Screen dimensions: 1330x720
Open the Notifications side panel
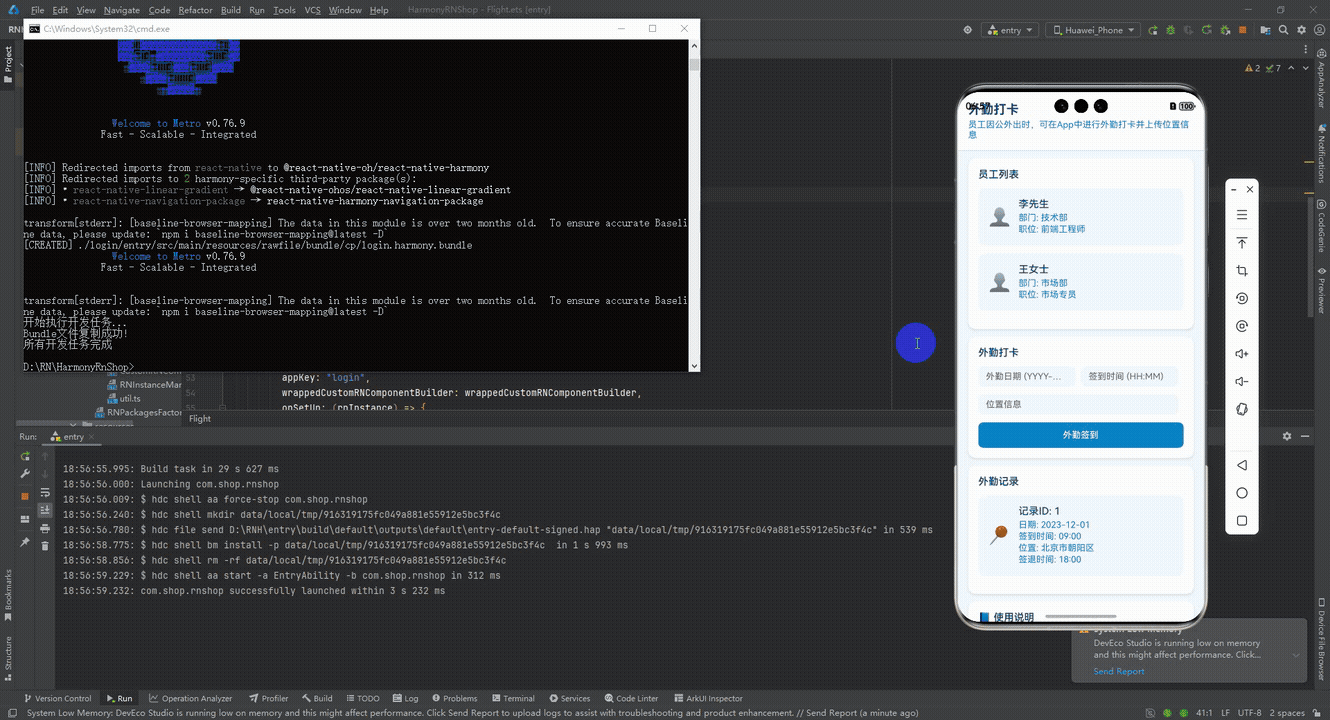point(1321,155)
